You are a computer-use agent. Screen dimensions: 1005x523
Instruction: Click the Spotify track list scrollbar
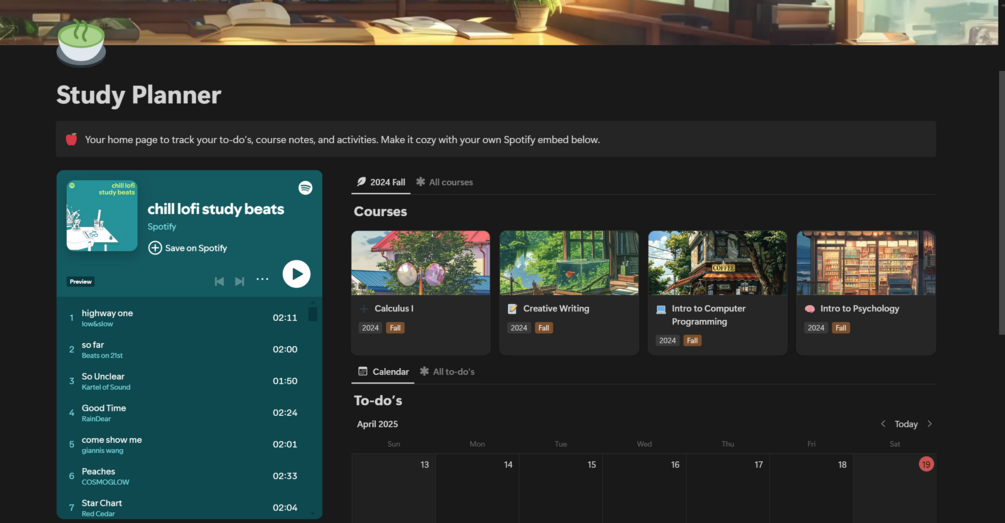pyautogui.click(x=313, y=314)
